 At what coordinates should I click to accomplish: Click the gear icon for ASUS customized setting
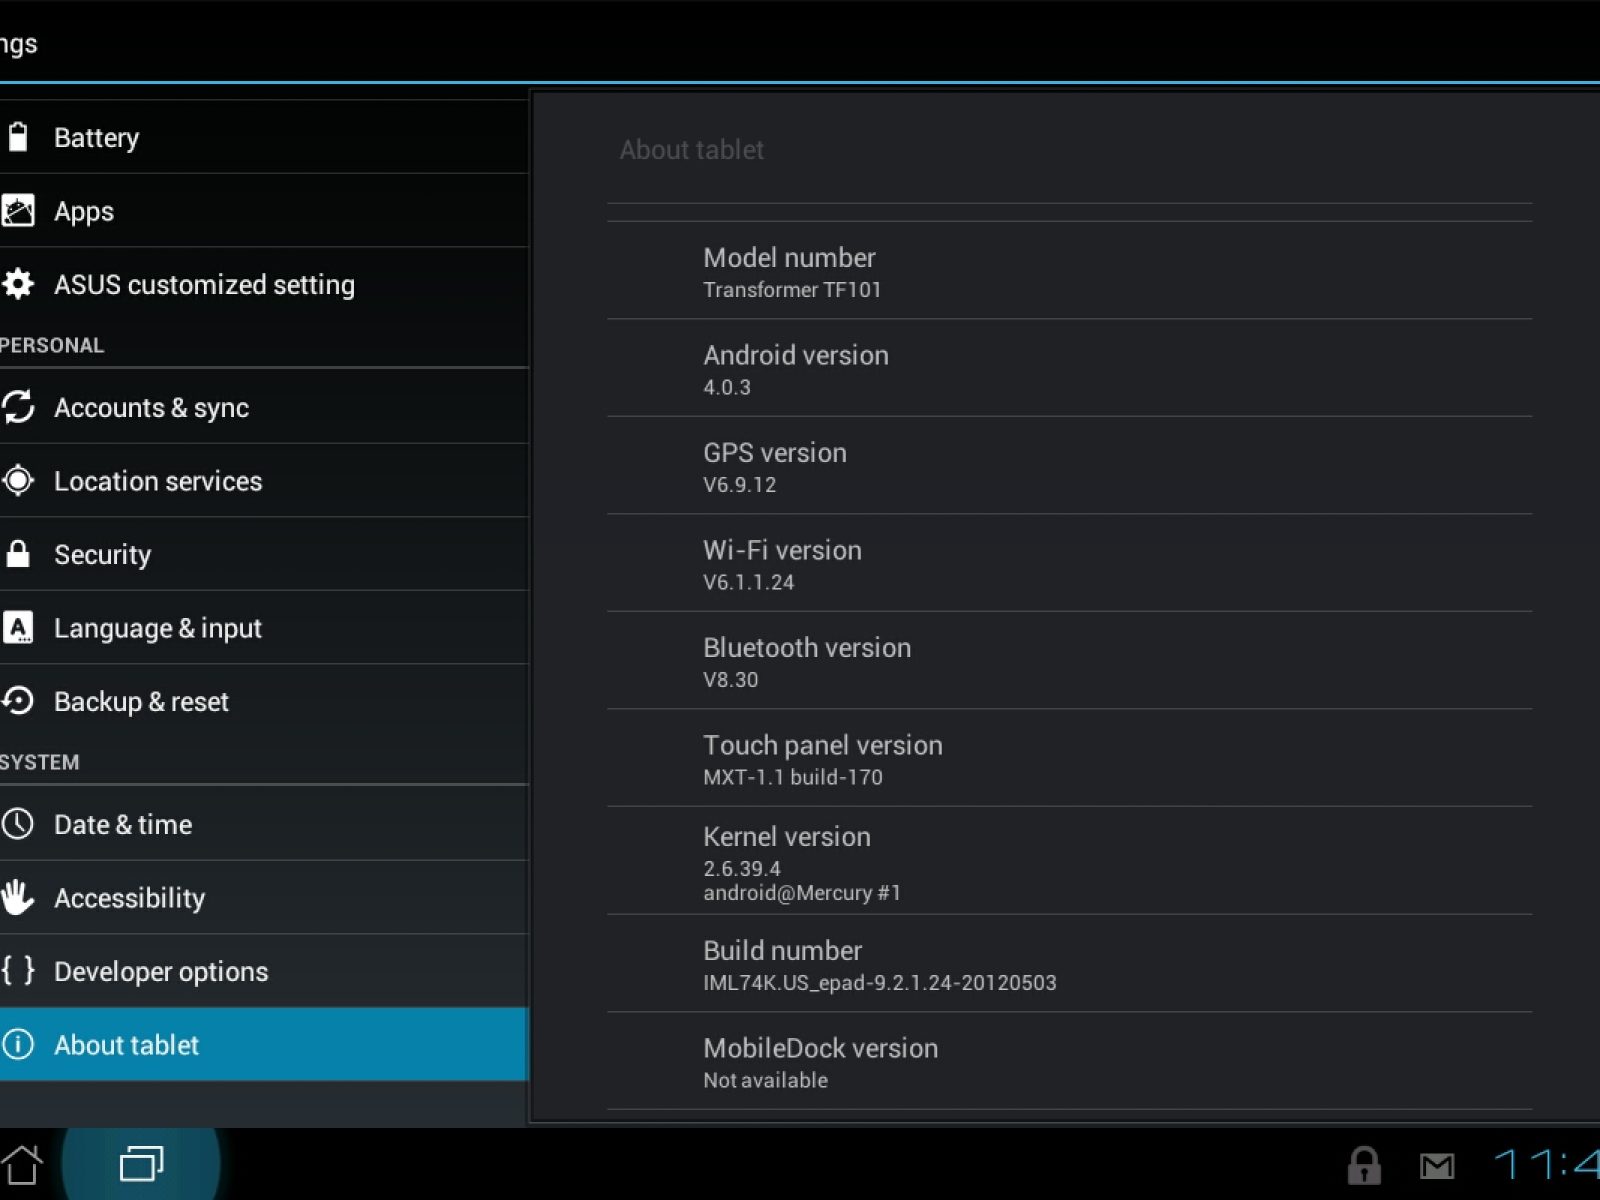pos(18,284)
